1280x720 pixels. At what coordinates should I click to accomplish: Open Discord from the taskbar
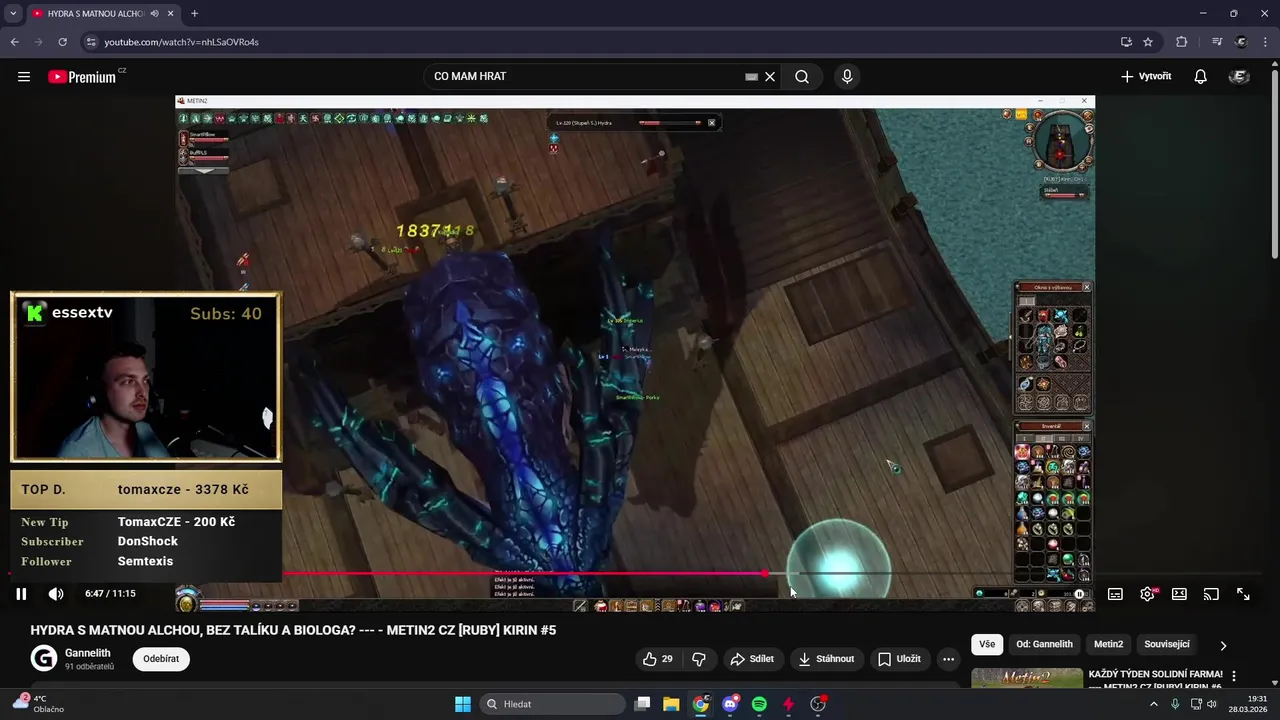731,704
